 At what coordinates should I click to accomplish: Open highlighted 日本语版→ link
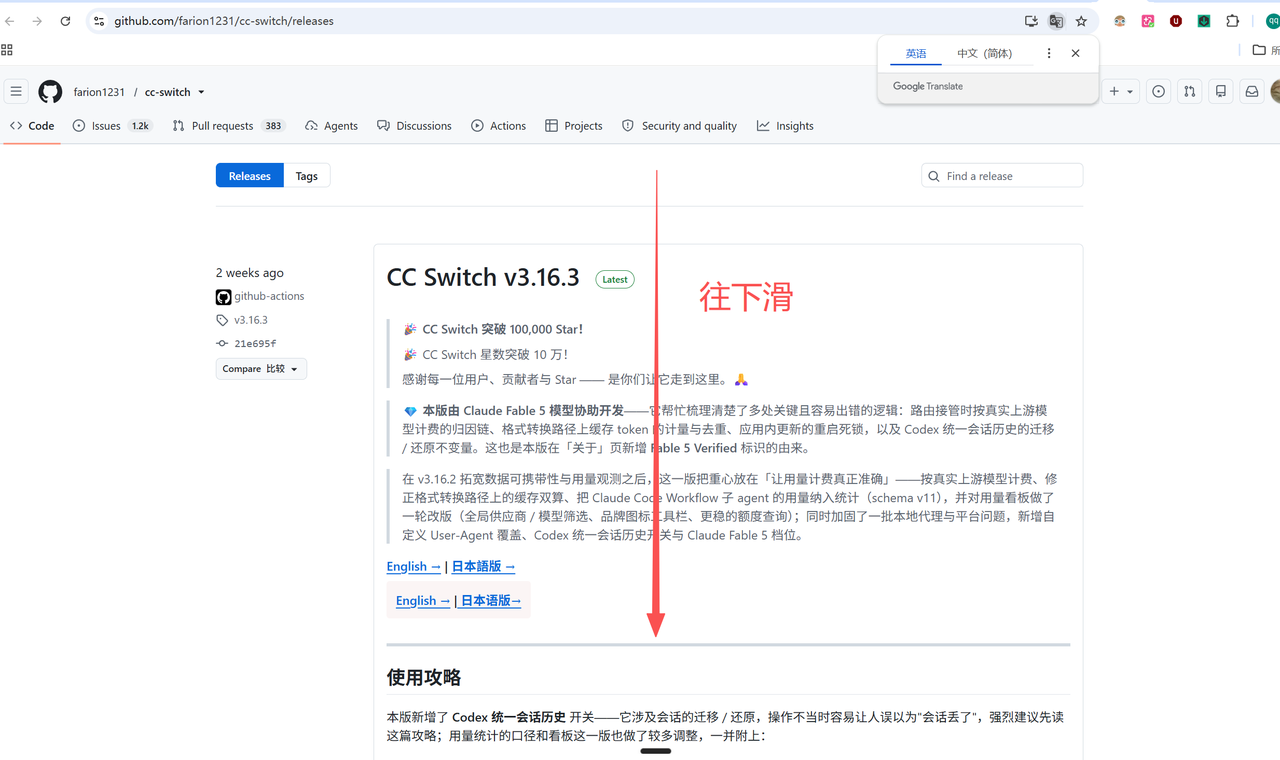491,601
